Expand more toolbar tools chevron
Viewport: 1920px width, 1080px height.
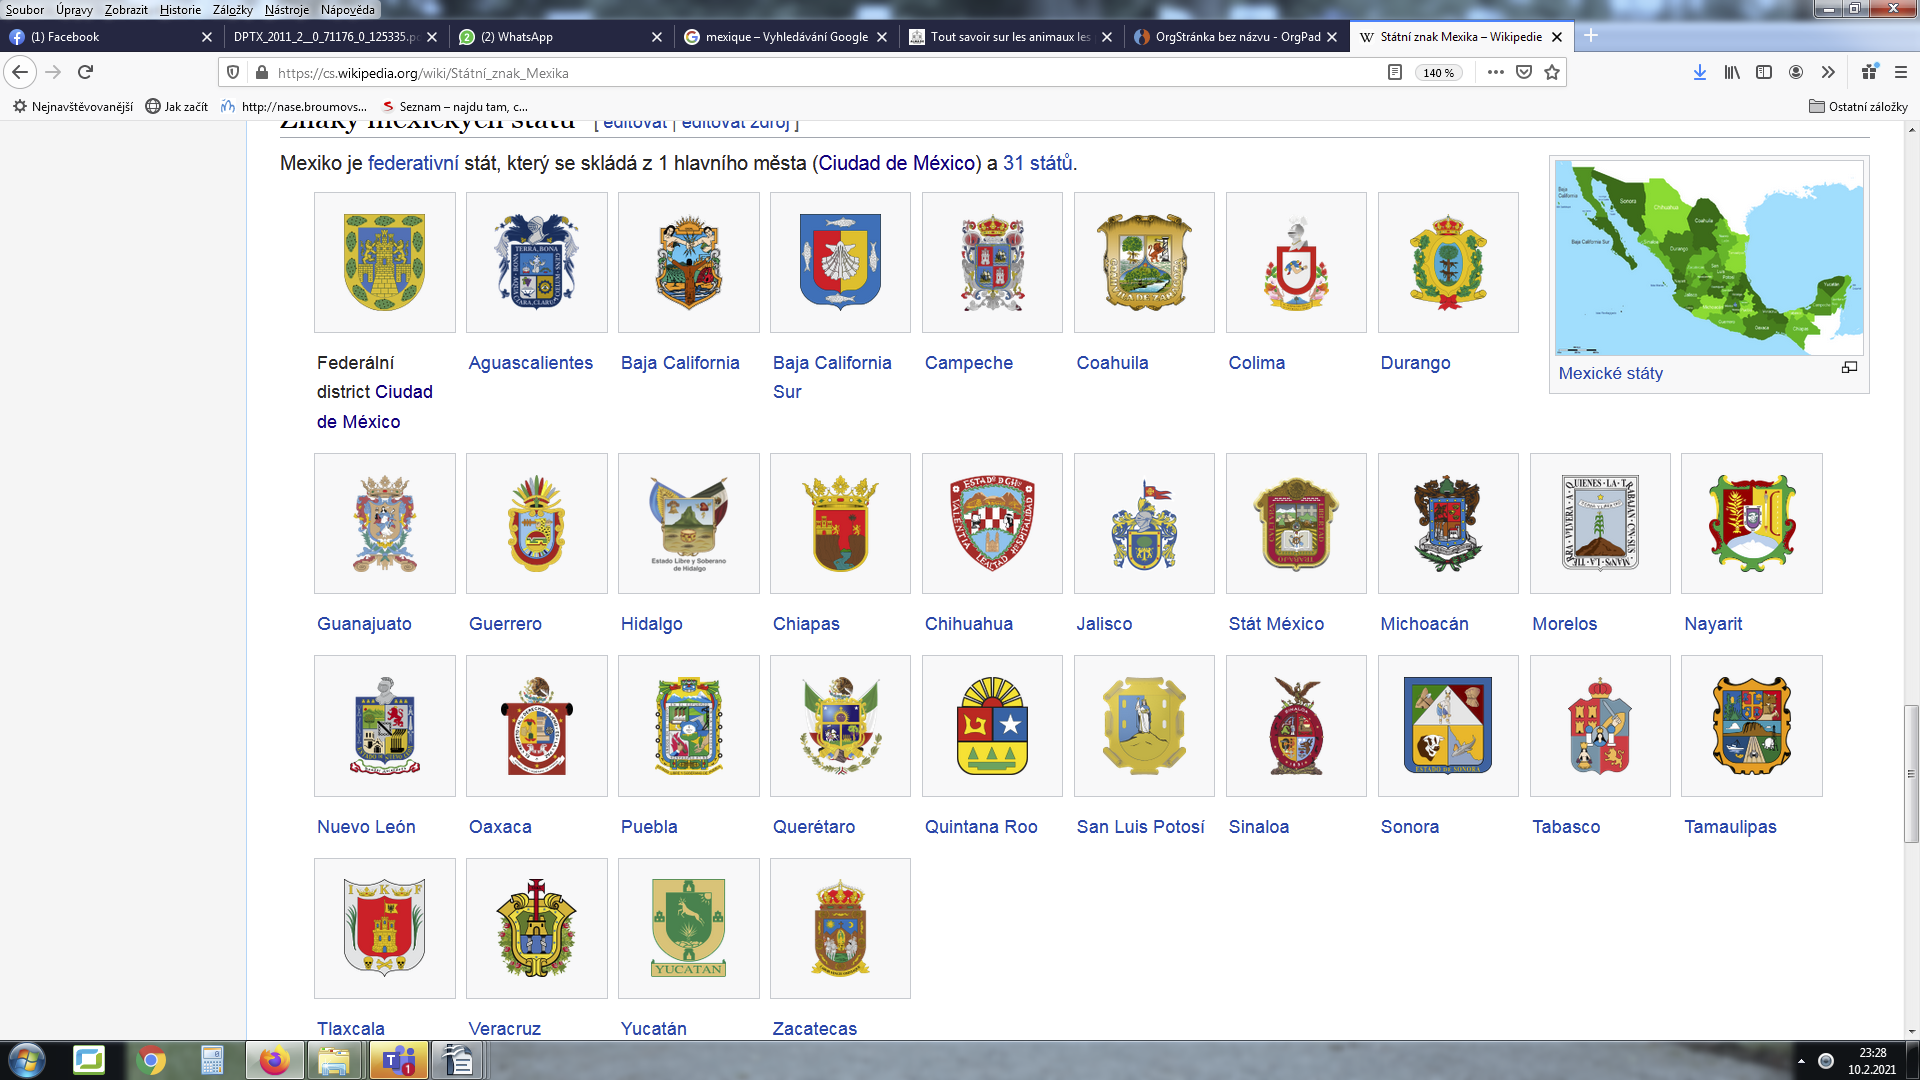[1828, 72]
